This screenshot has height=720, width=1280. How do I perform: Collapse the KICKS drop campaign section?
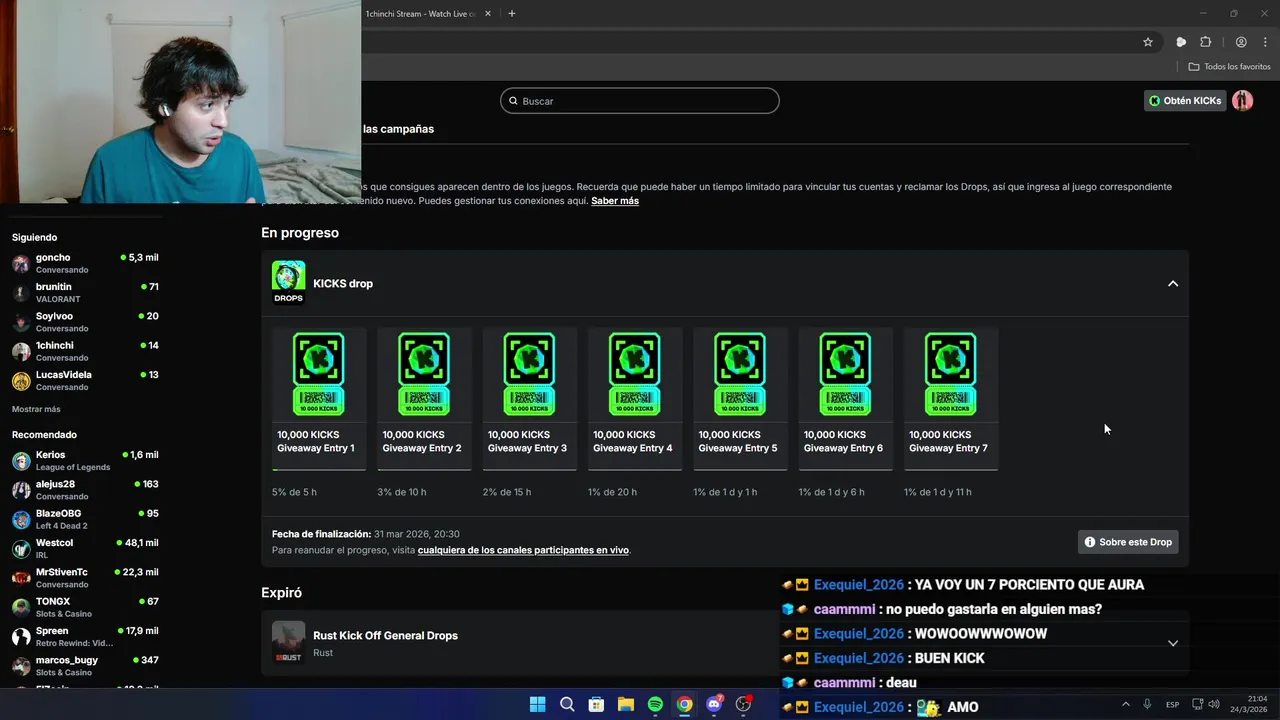pyautogui.click(x=1173, y=284)
